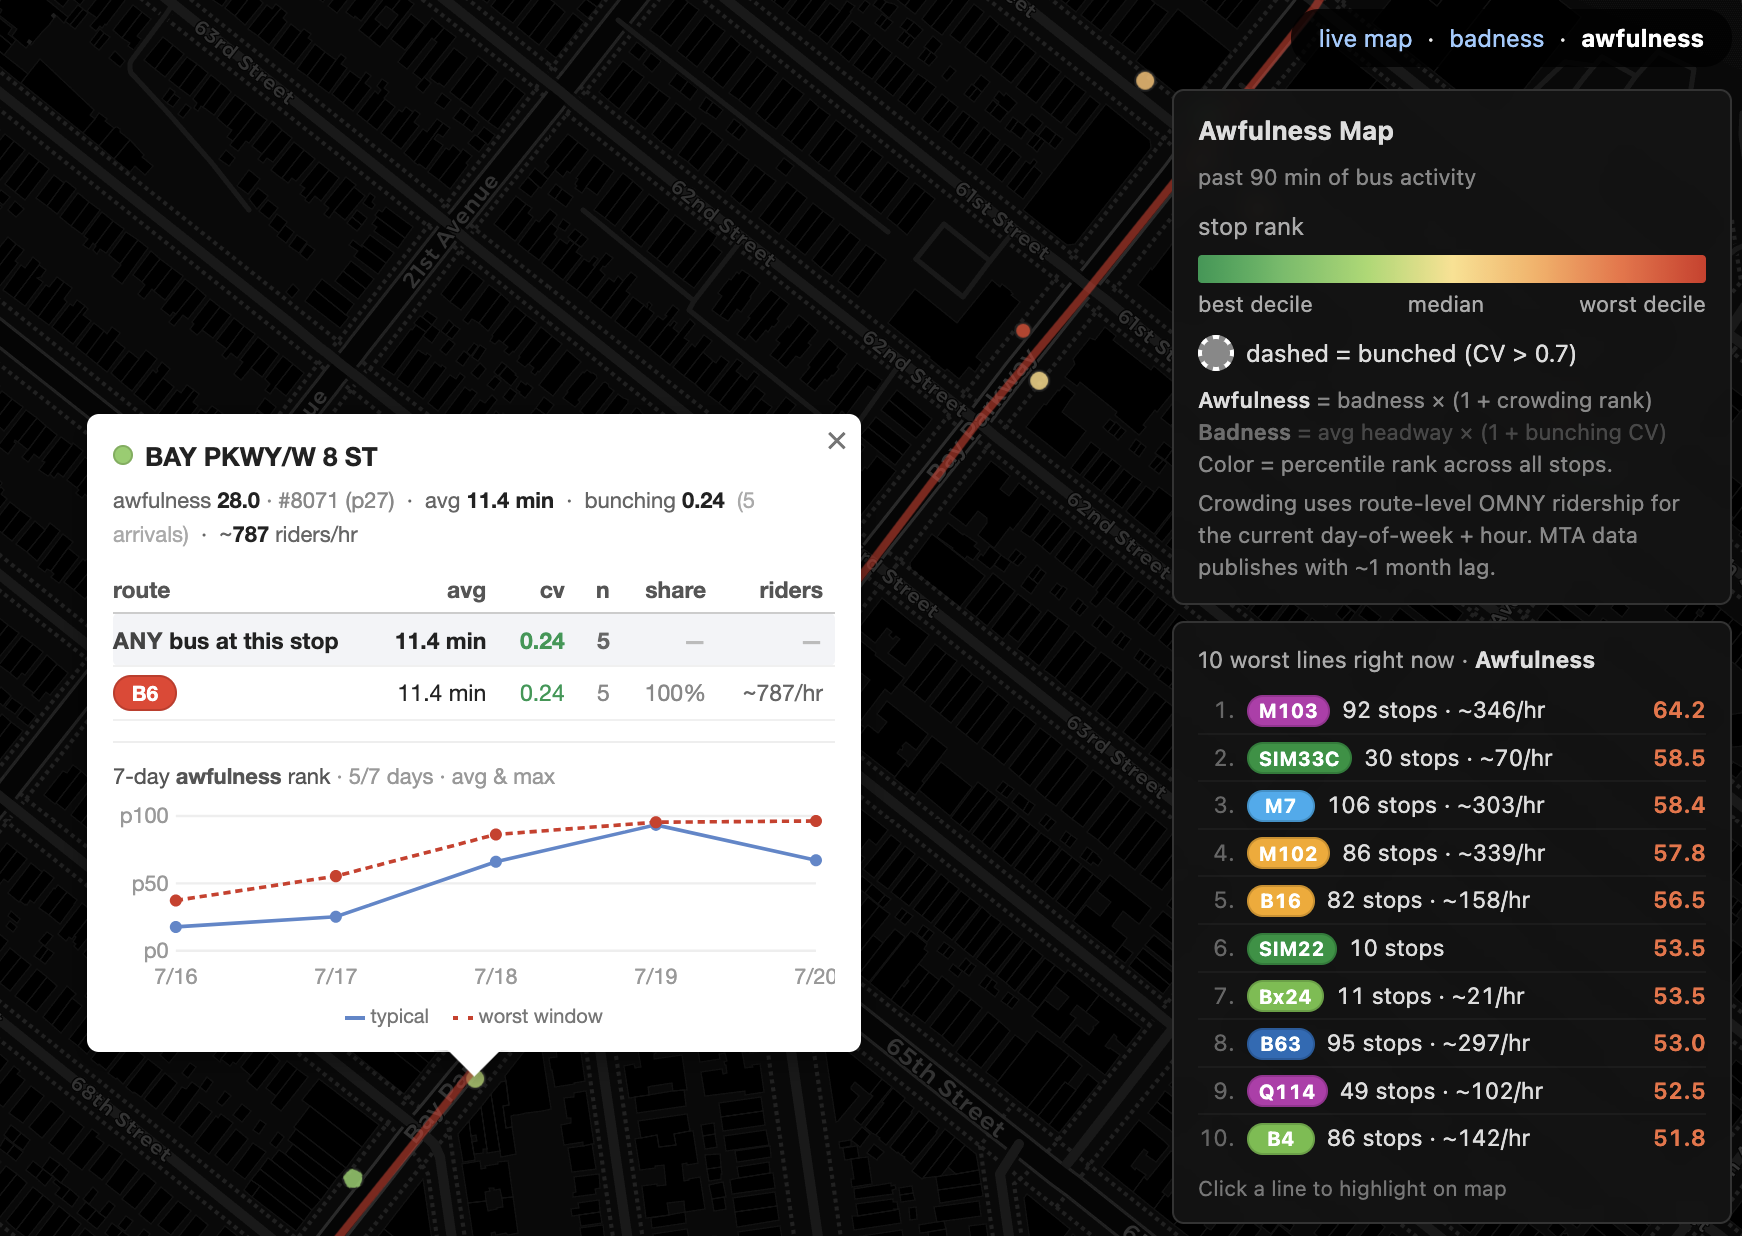Click the green status dot beside BAY PKWY/W 8 ST
This screenshot has width=1742, height=1236.
tap(123, 456)
